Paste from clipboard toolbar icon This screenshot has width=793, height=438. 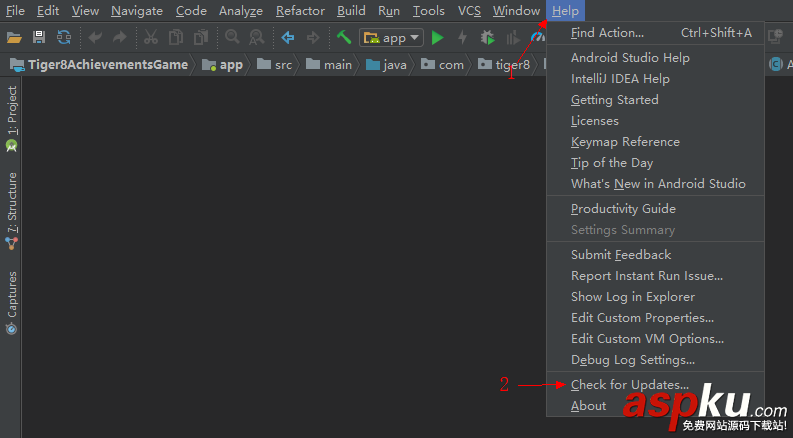(201, 37)
